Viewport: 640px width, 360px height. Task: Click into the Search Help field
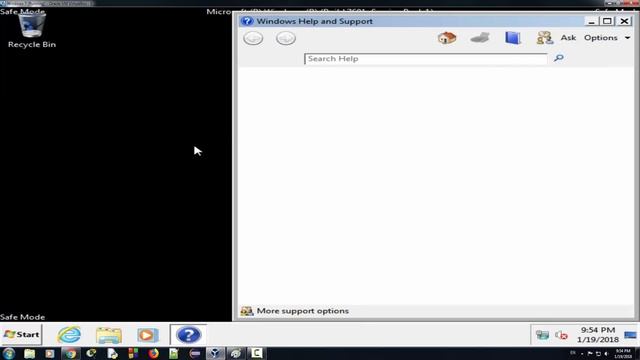[x=425, y=59]
